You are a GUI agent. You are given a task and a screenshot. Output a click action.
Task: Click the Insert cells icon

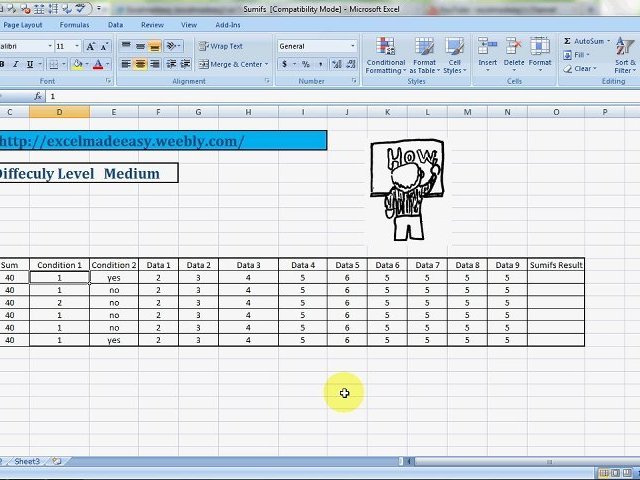[x=487, y=46]
